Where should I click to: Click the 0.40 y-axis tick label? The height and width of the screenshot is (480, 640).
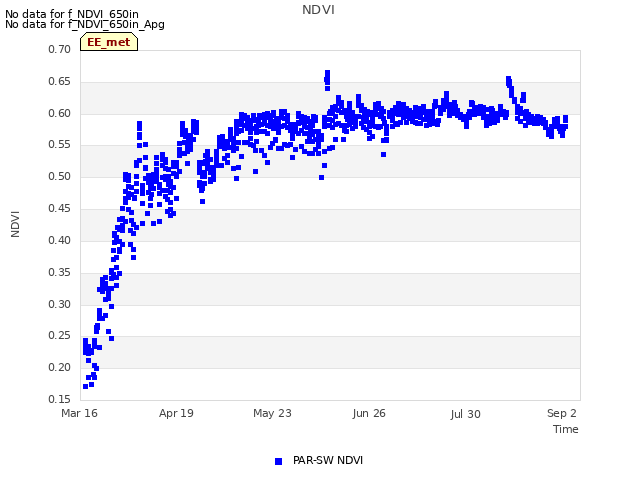click(x=60, y=240)
